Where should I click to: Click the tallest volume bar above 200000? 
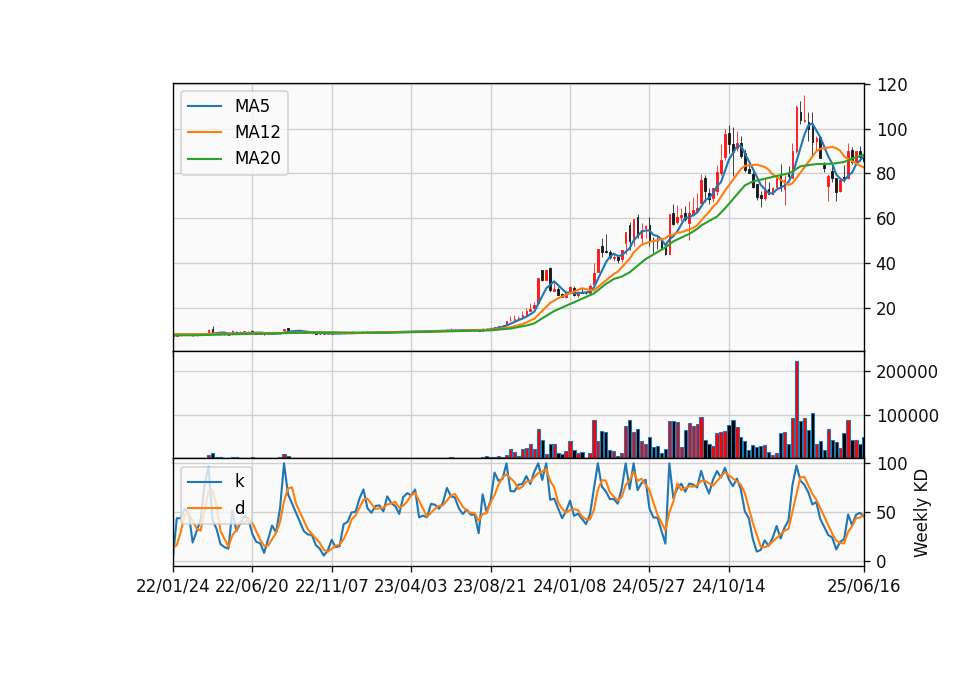pos(797,410)
